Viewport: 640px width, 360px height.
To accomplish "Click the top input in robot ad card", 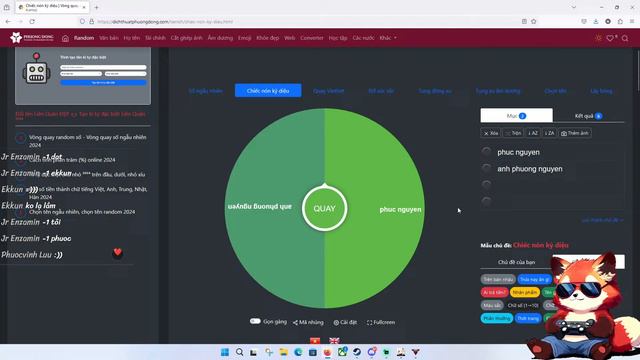I will point(103,67).
